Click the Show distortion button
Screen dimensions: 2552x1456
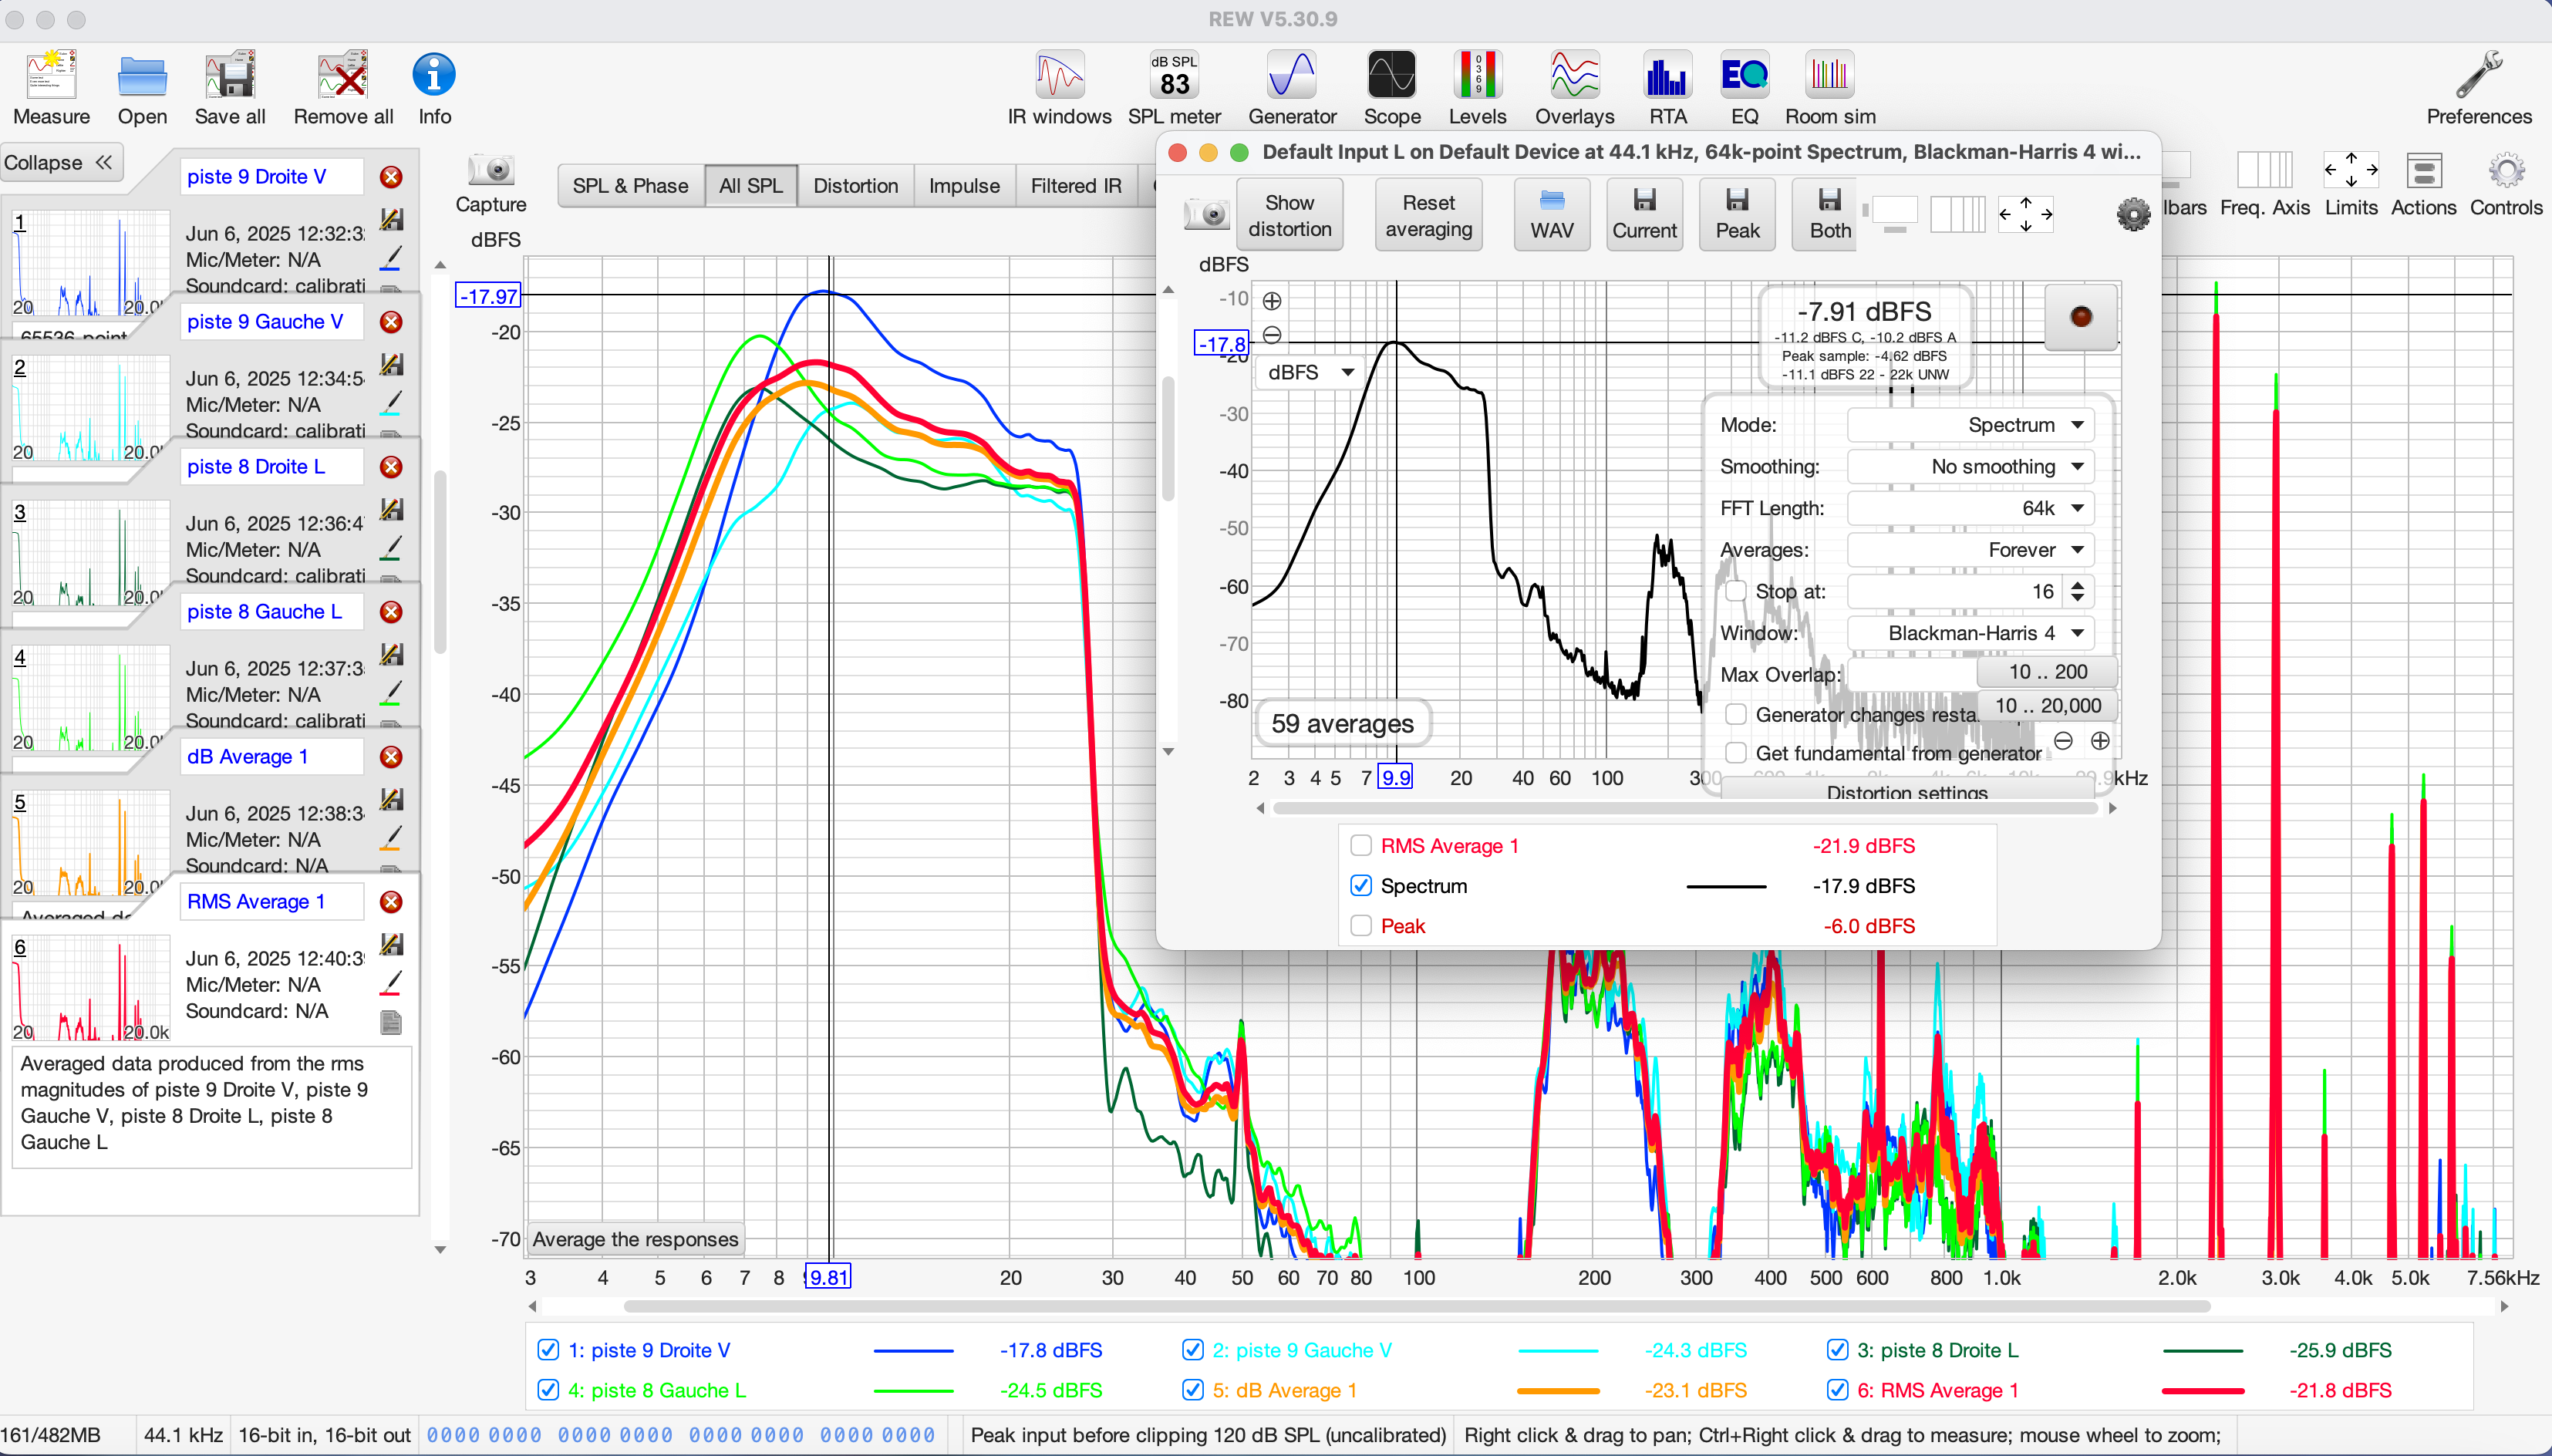pyautogui.click(x=1289, y=215)
